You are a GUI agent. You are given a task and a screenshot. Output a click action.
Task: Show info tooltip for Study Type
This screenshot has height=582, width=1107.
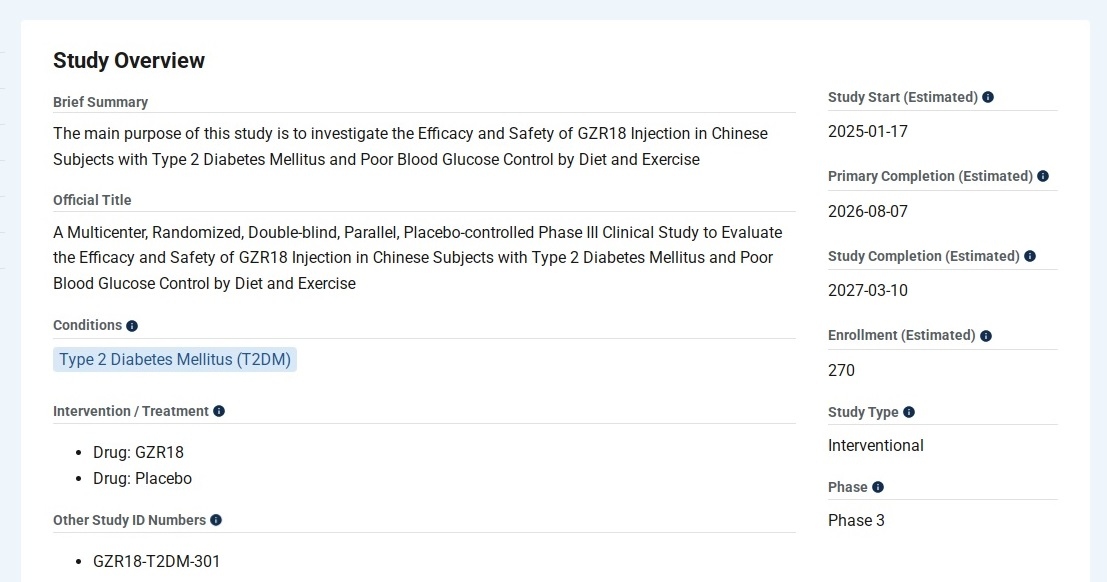pos(909,412)
